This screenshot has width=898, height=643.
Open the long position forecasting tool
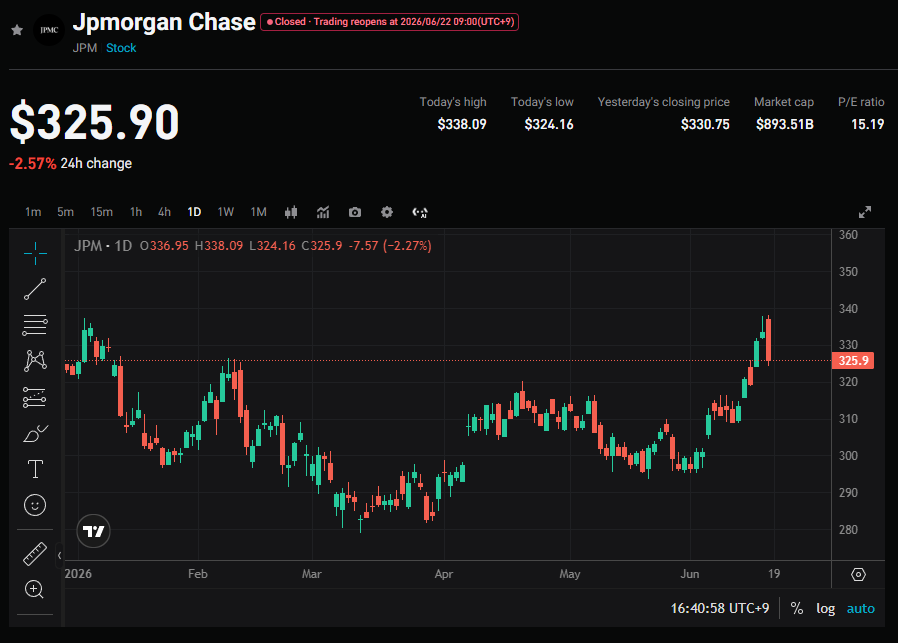point(35,397)
